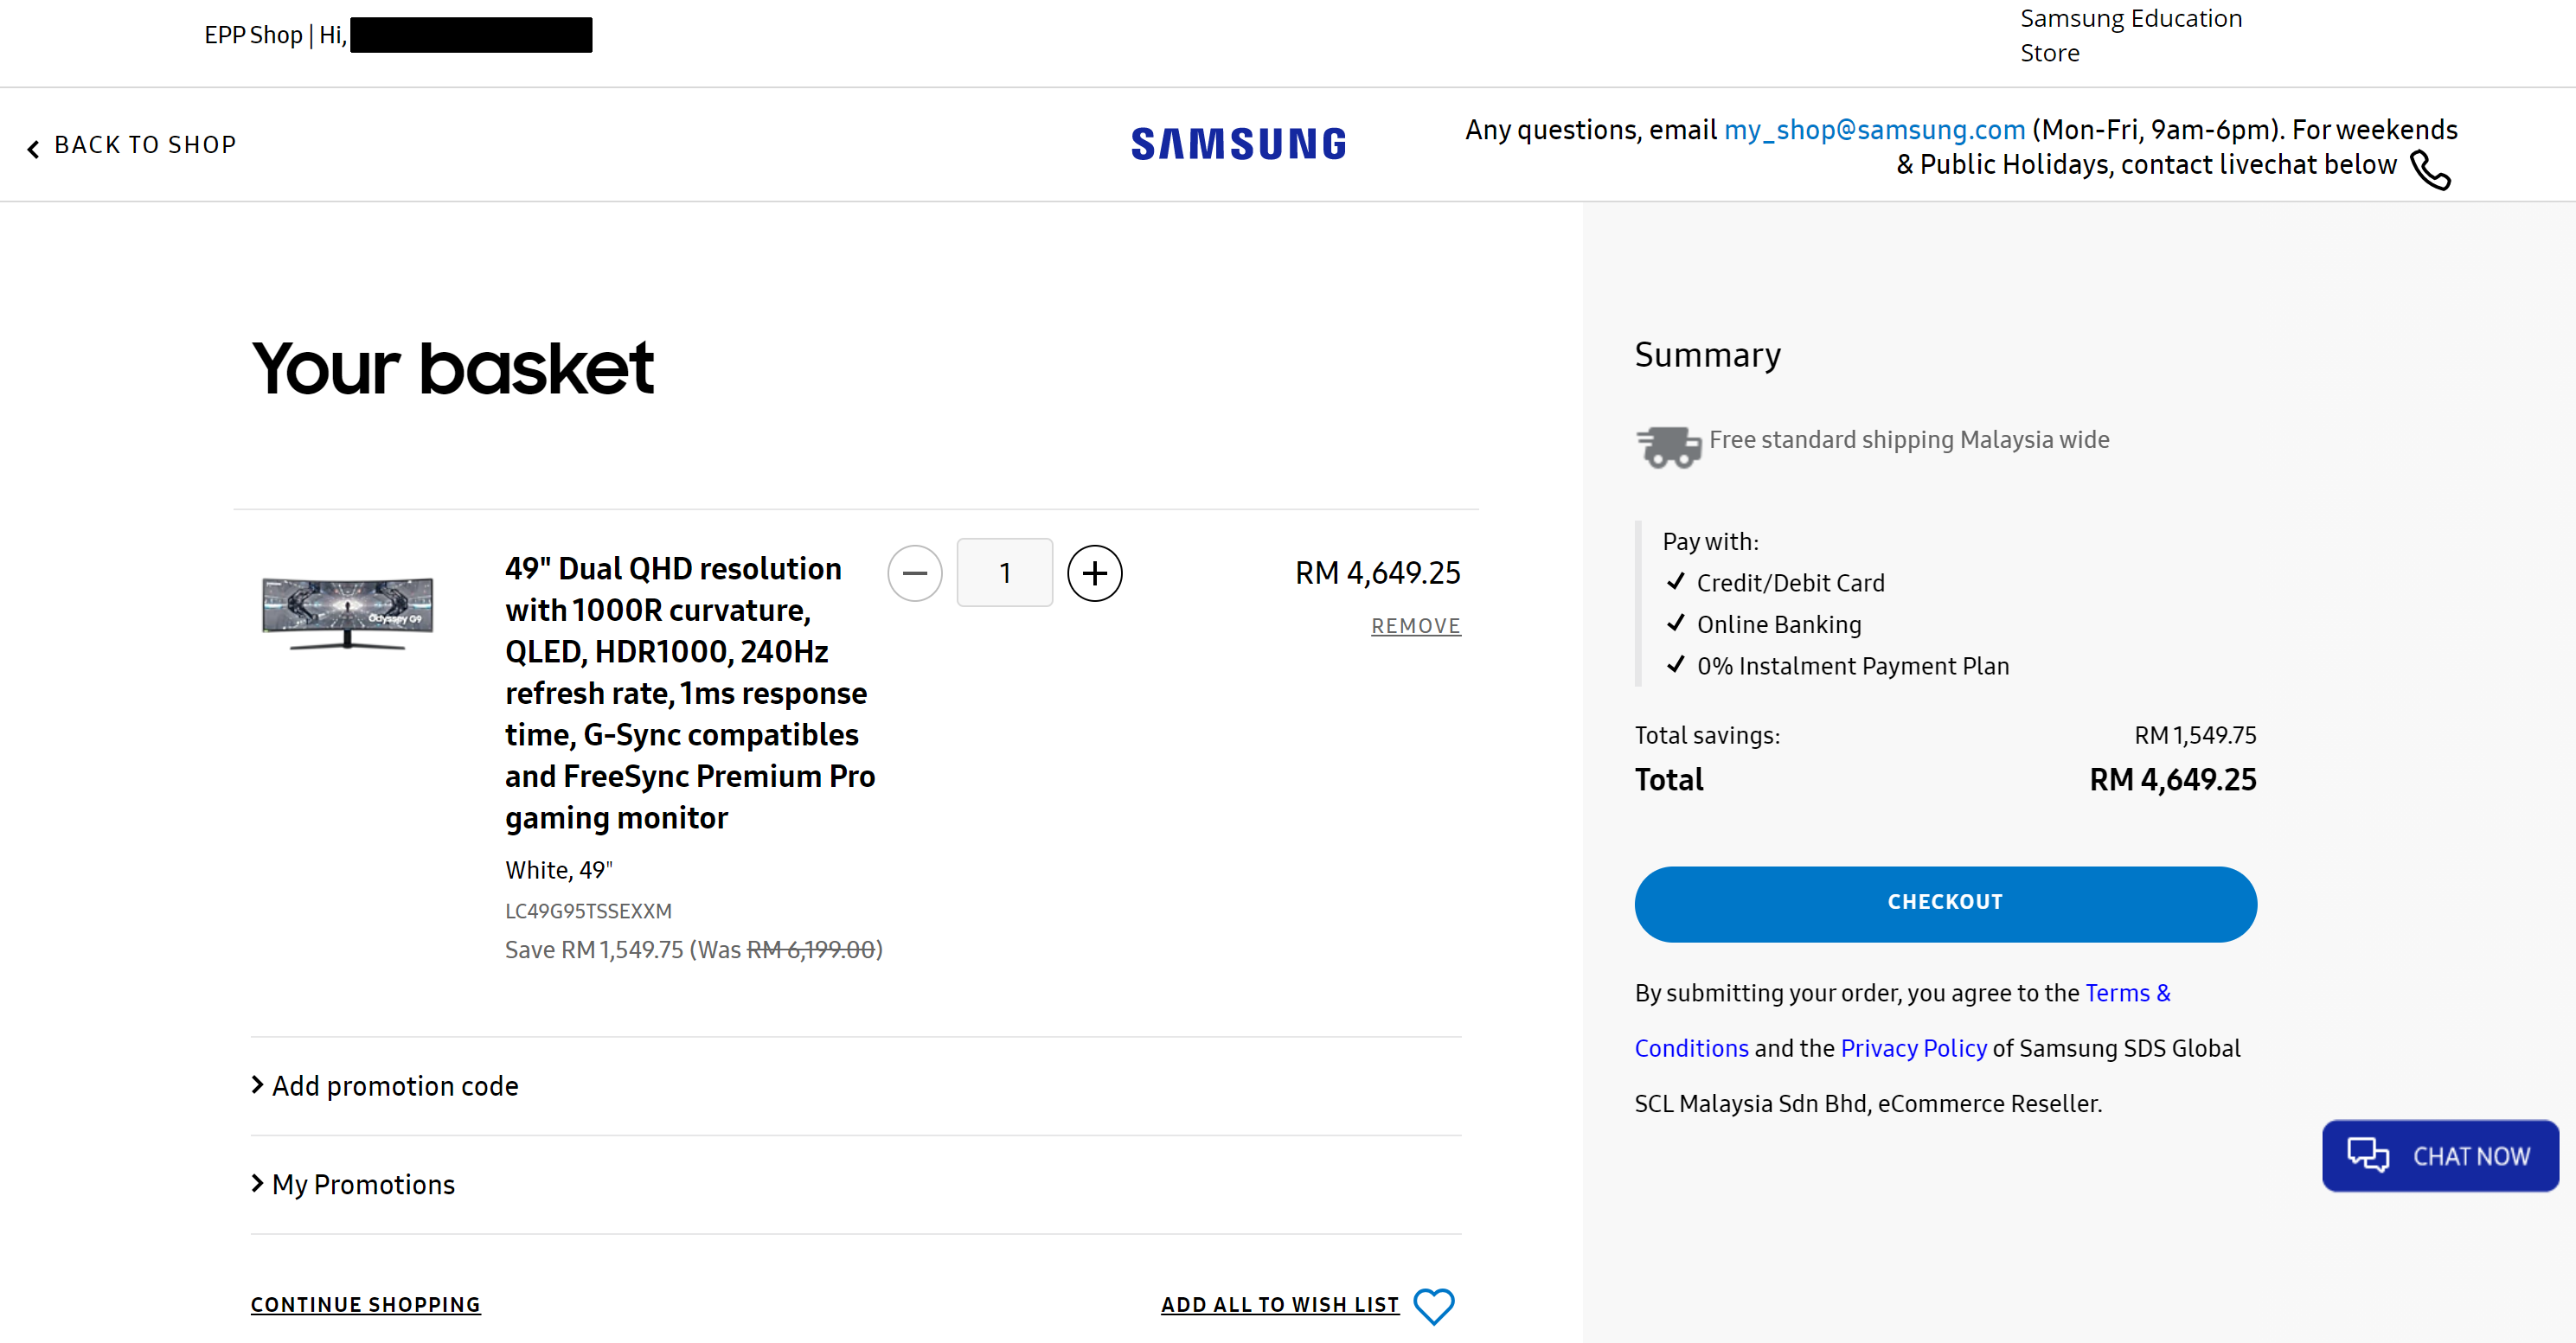Image resolution: width=2576 pixels, height=1343 pixels.
Task: Click the back arrow beside Back to Shop
Action: click(x=33, y=148)
